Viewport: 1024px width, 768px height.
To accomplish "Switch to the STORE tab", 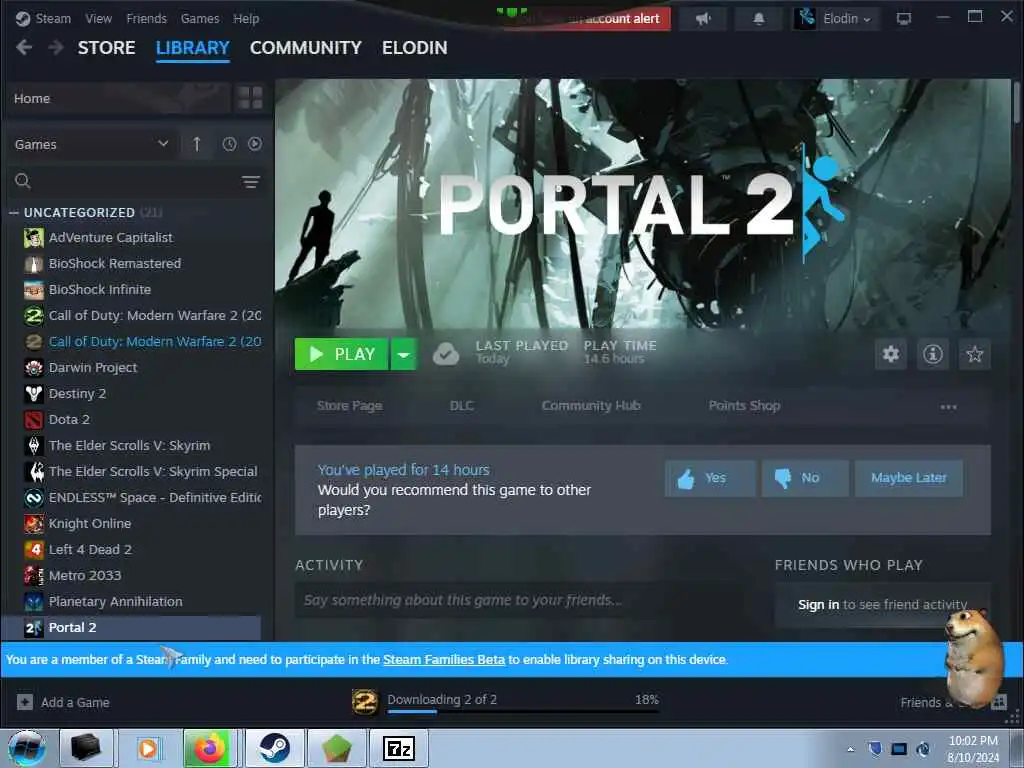I will (x=106, y=48).
